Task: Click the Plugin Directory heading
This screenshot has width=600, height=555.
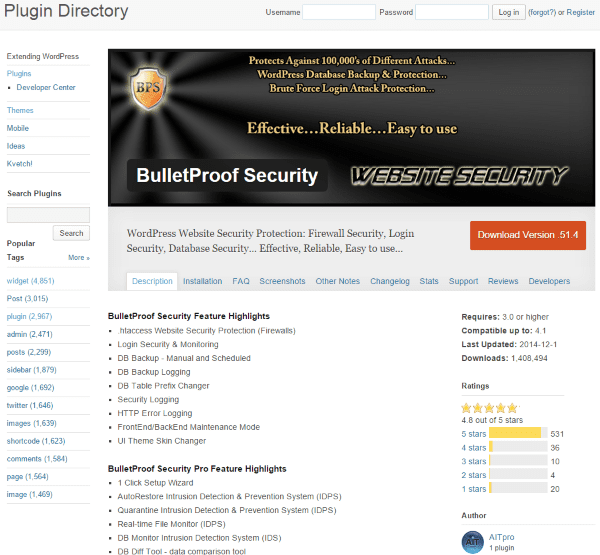Action: (66, 11)
